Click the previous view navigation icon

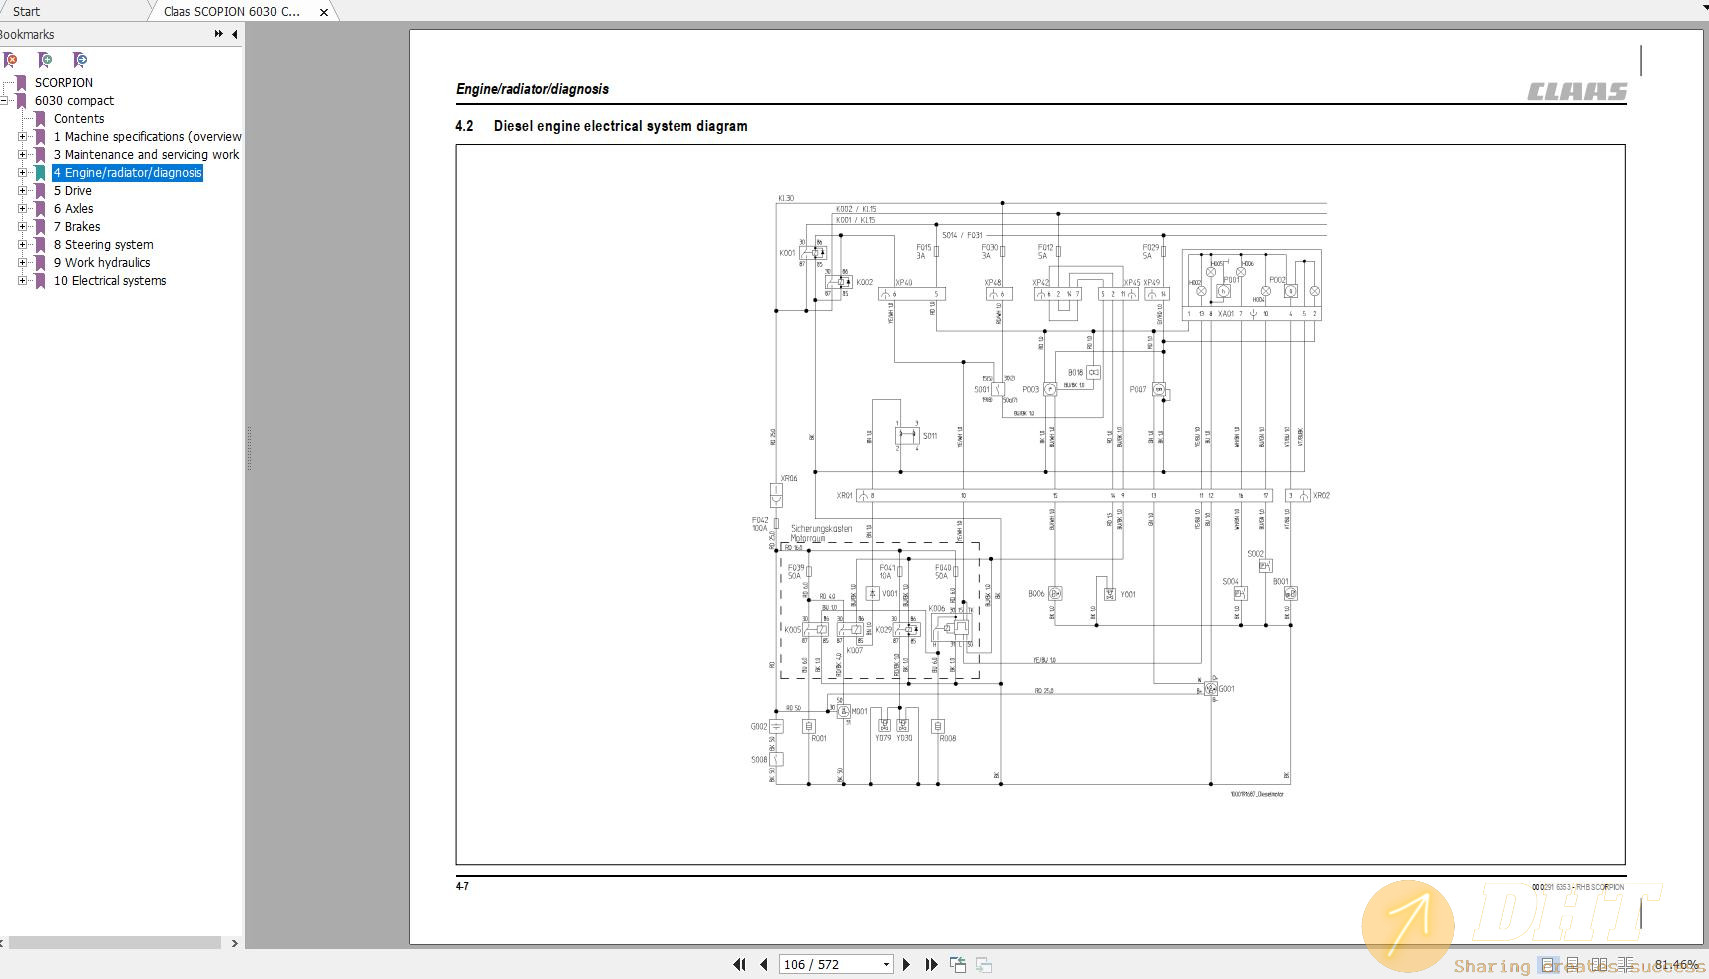[958, 964]
